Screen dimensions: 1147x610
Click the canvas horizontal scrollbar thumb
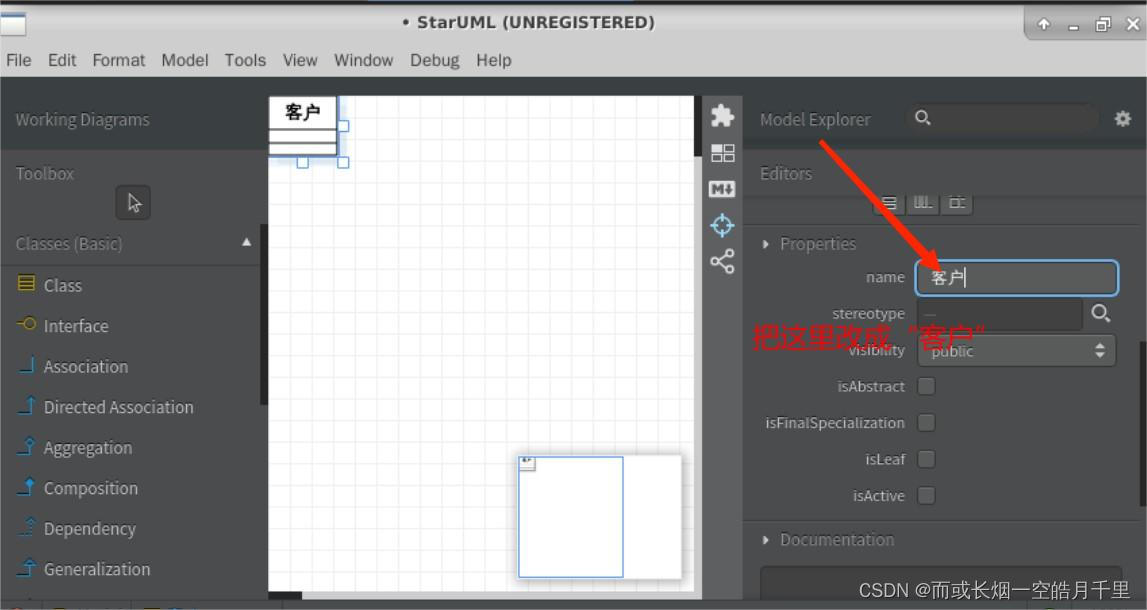pyautogui.click(x=285, y=595)
